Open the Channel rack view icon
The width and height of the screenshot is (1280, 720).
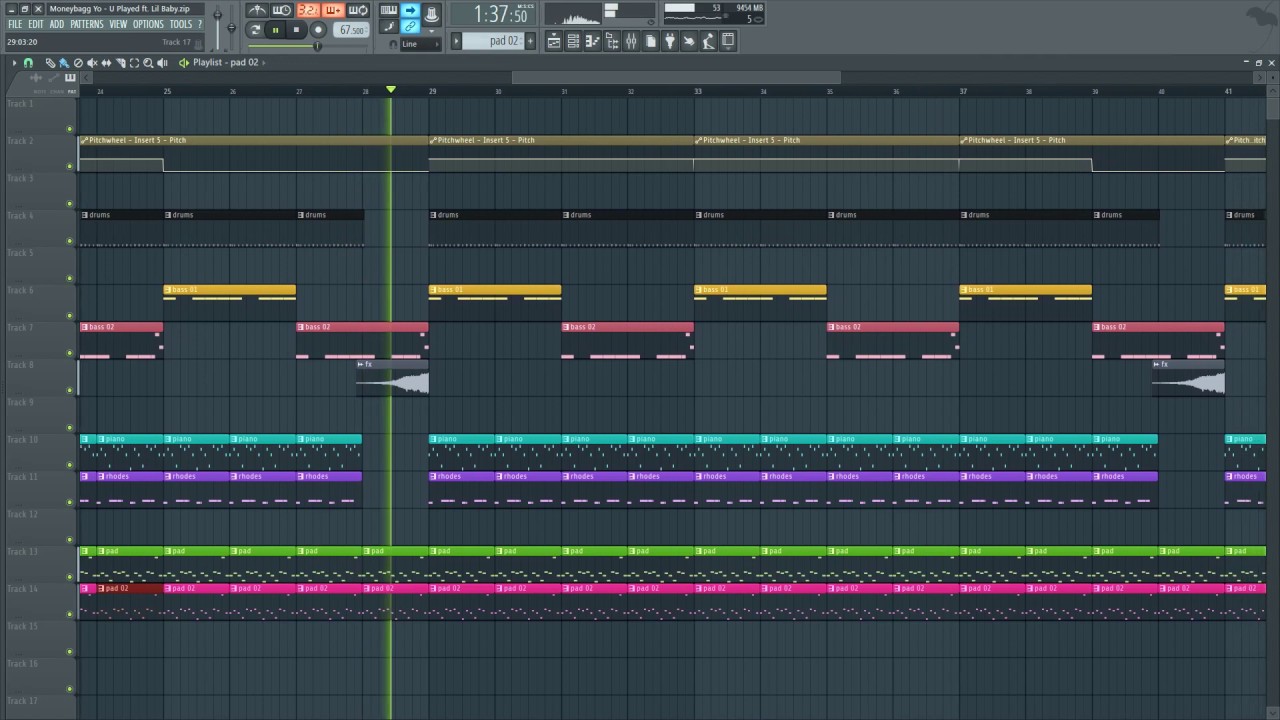[x=573, y=41]
